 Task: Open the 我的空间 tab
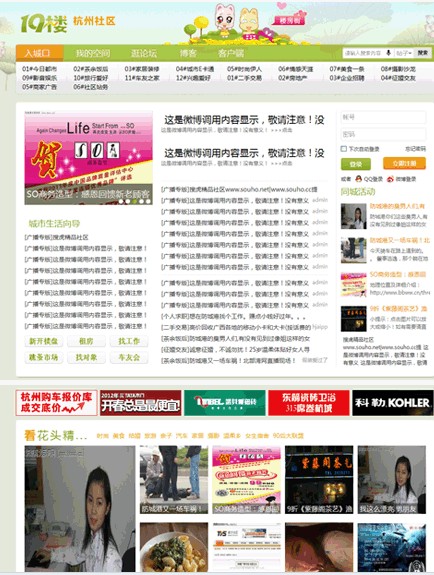[92, 53]
